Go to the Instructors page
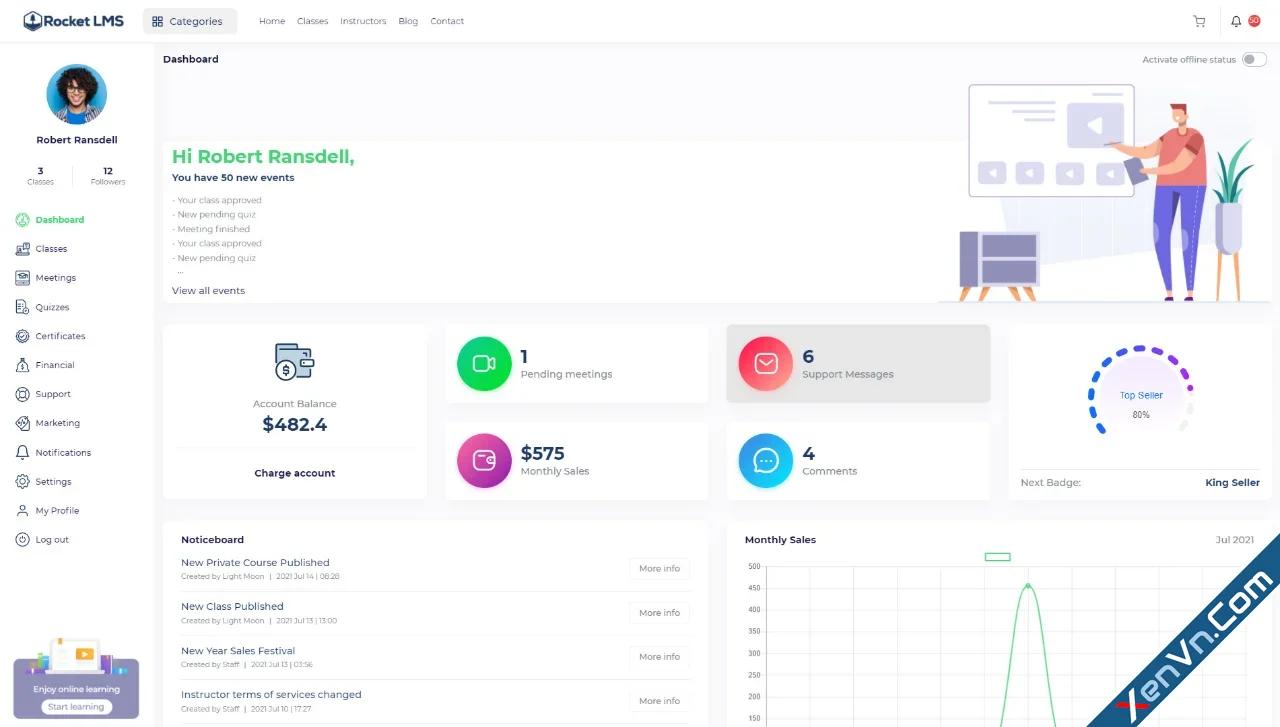This screenshot has height=727, width=1280. tap(362, 20)
